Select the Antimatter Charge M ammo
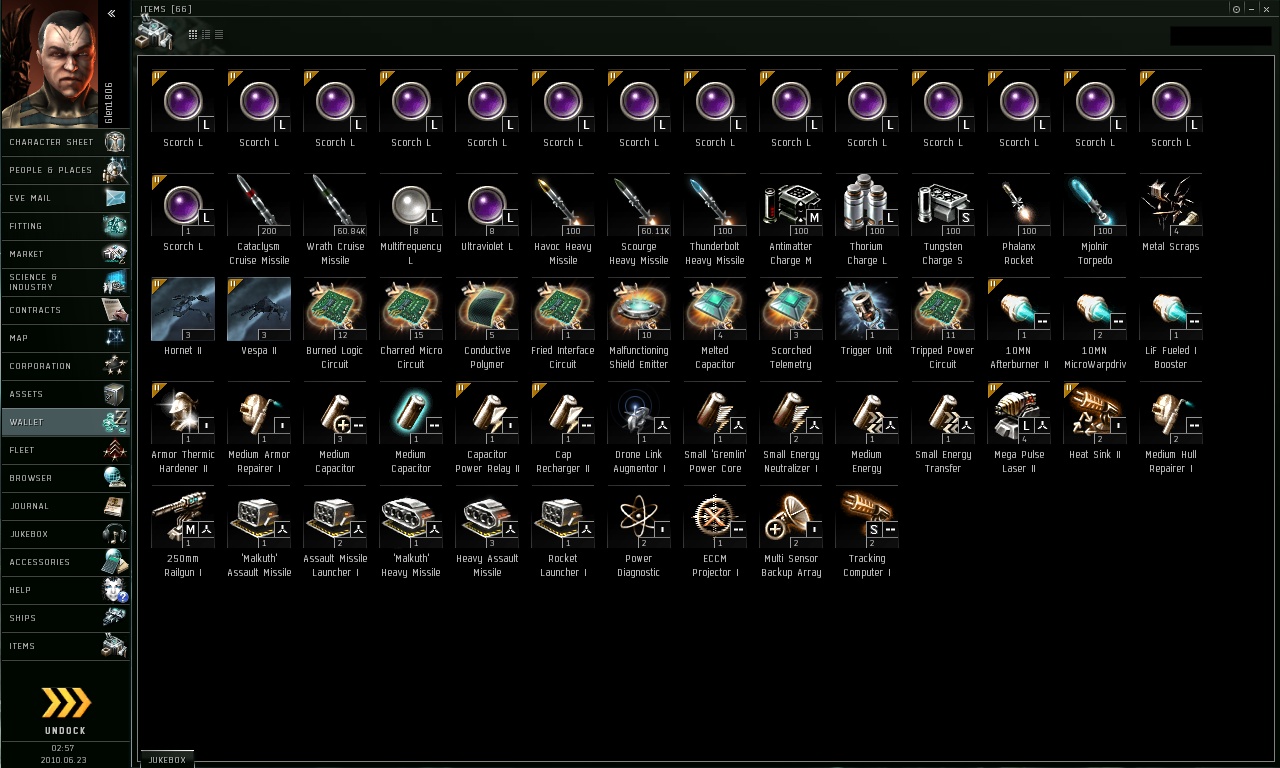Screen dimensions: 1280x768 click(791, 220)
